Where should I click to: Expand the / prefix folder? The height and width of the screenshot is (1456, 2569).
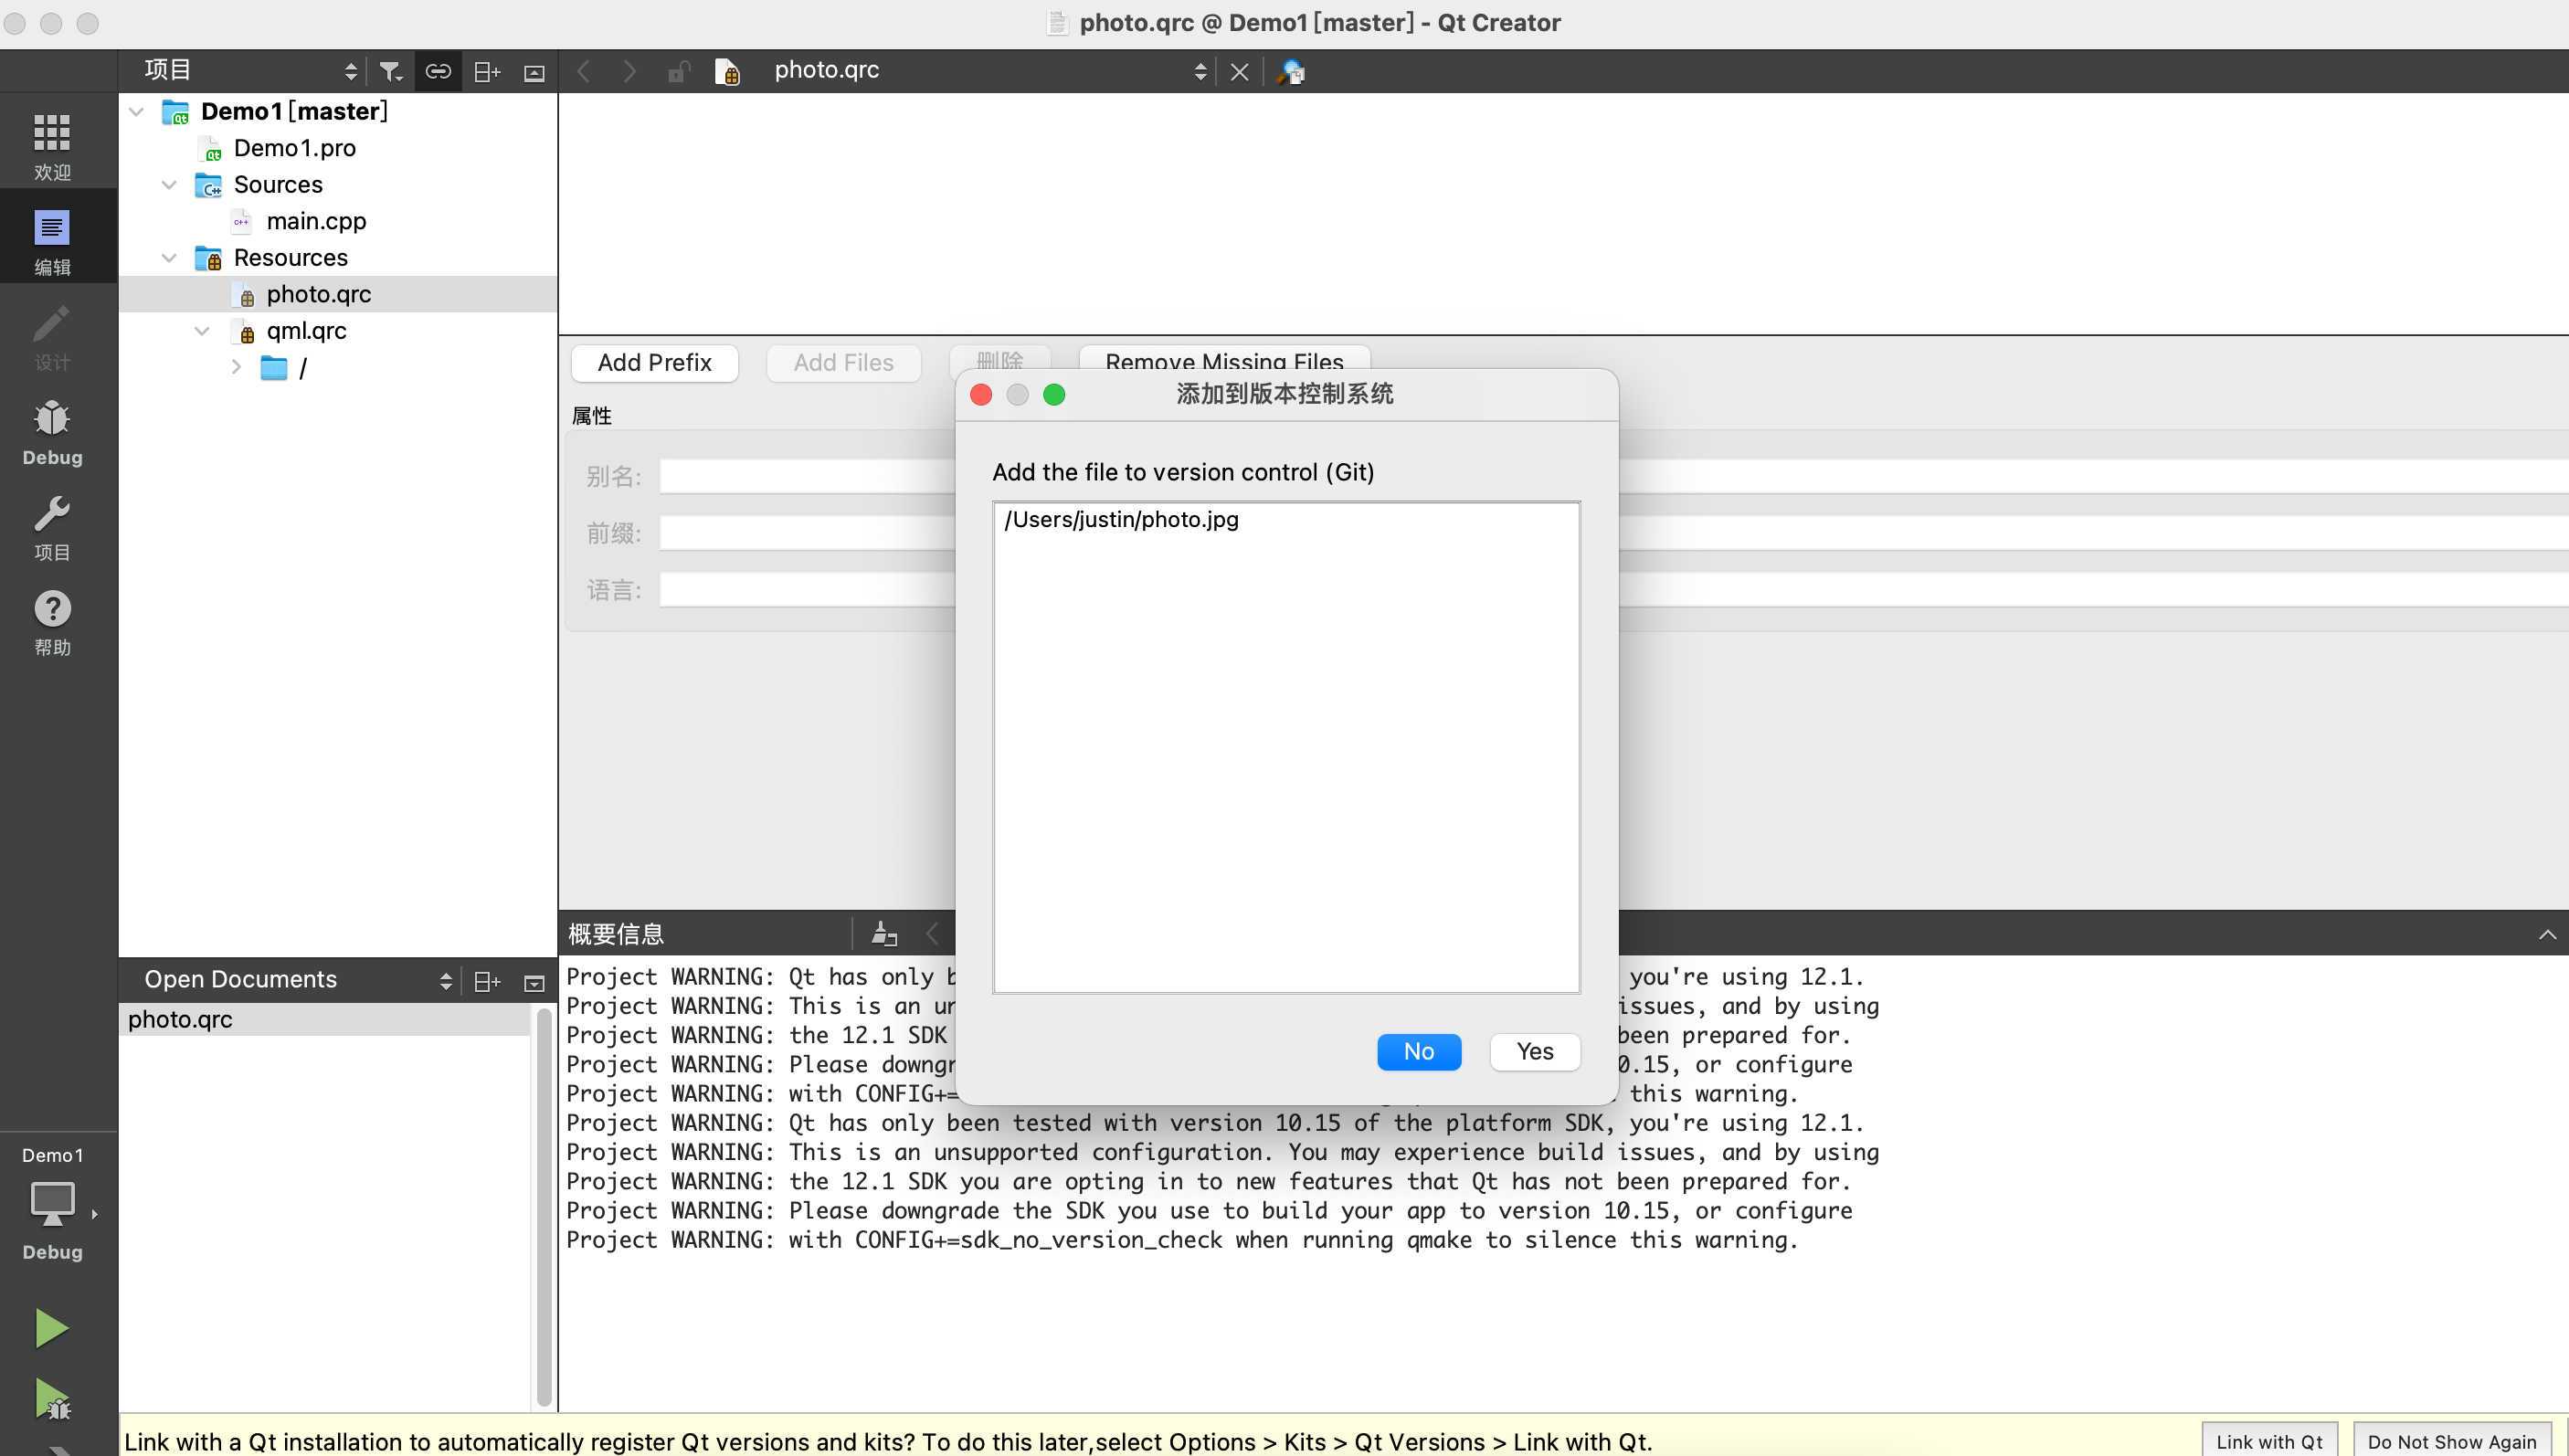(236, 367)
